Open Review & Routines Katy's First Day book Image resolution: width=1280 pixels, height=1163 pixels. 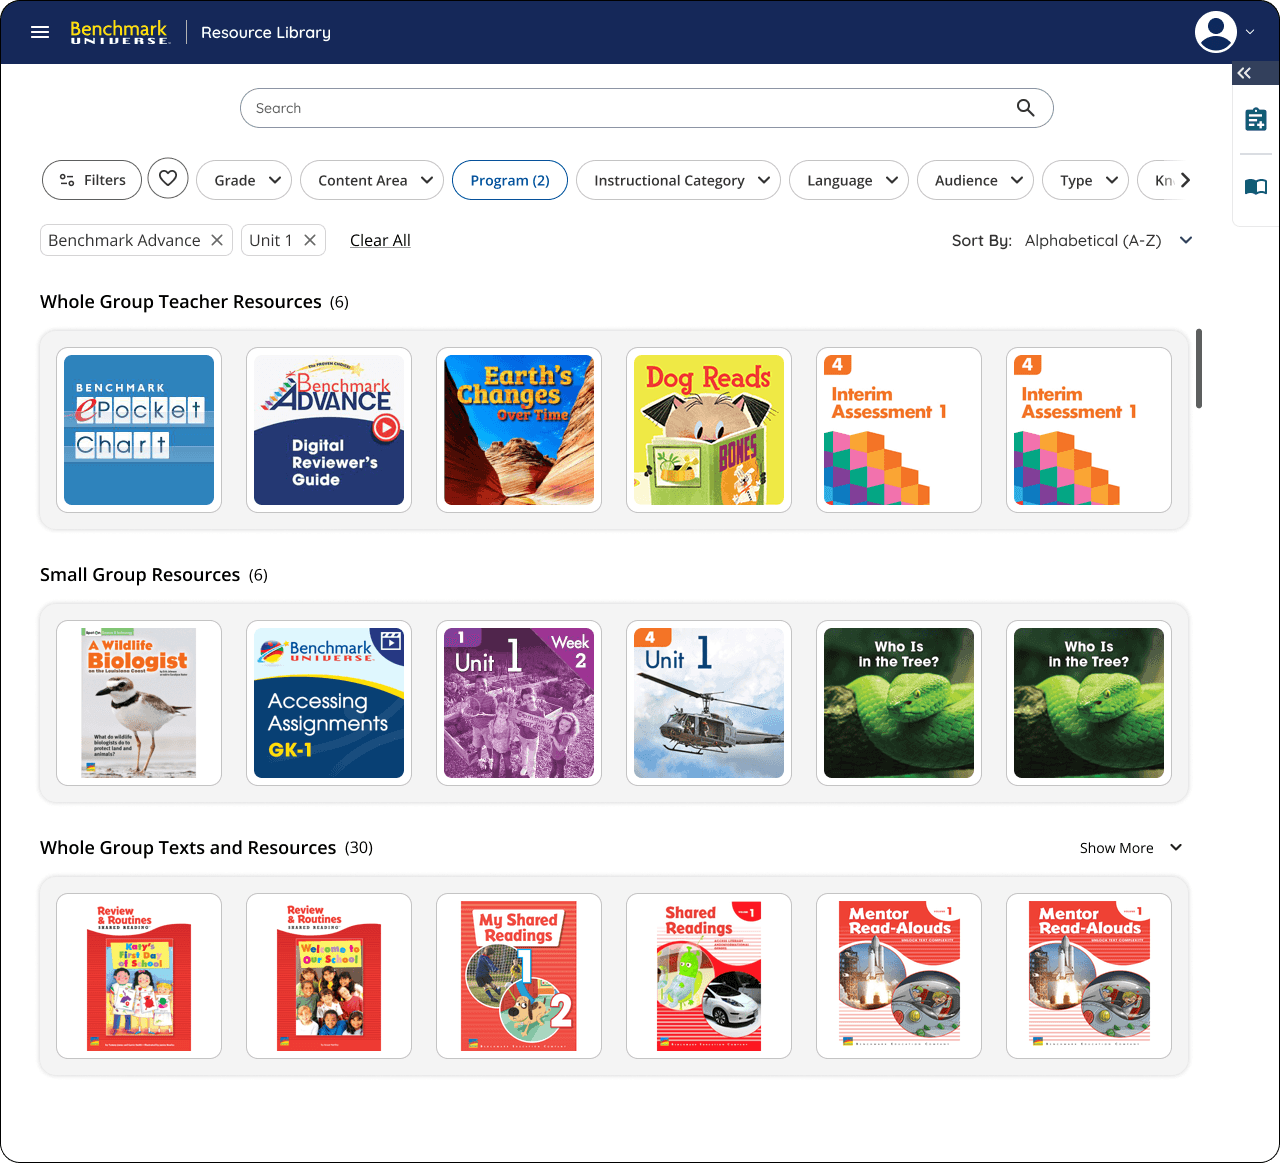[139, 976]
